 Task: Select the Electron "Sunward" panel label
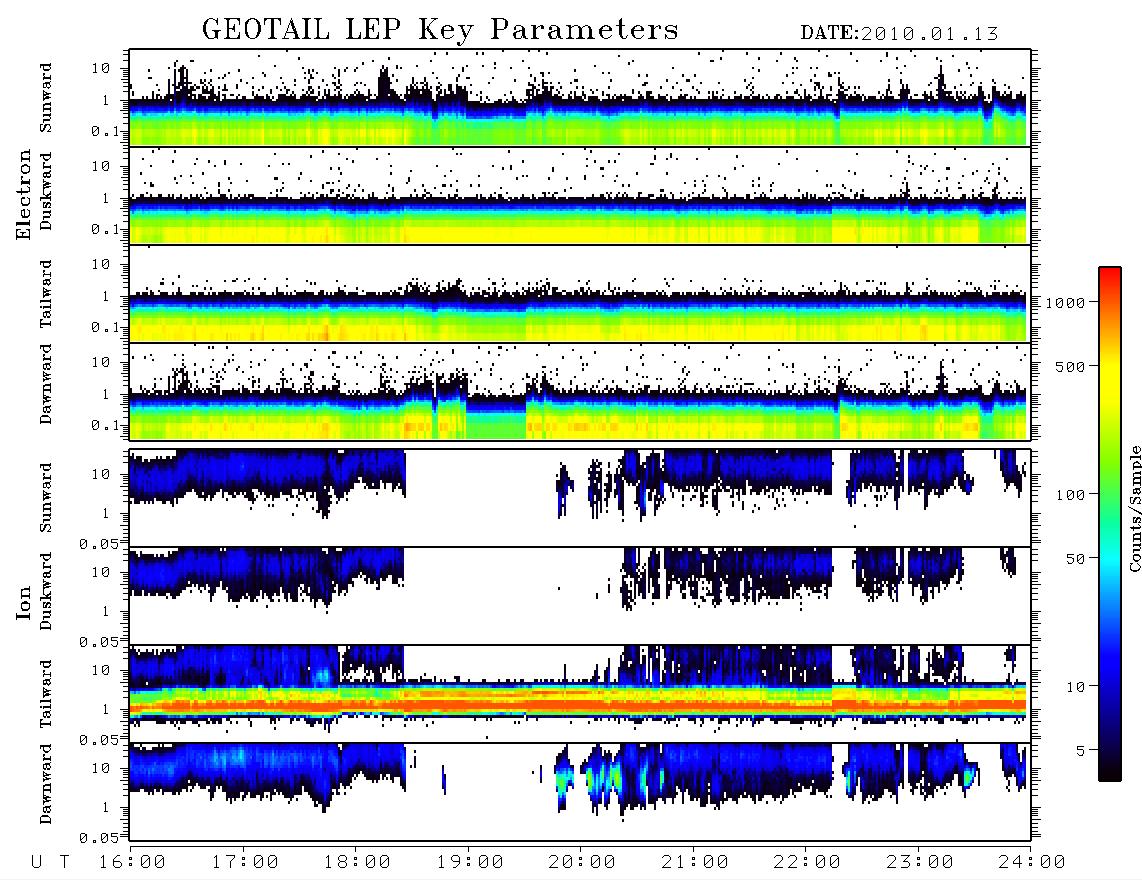click(46, 98)
